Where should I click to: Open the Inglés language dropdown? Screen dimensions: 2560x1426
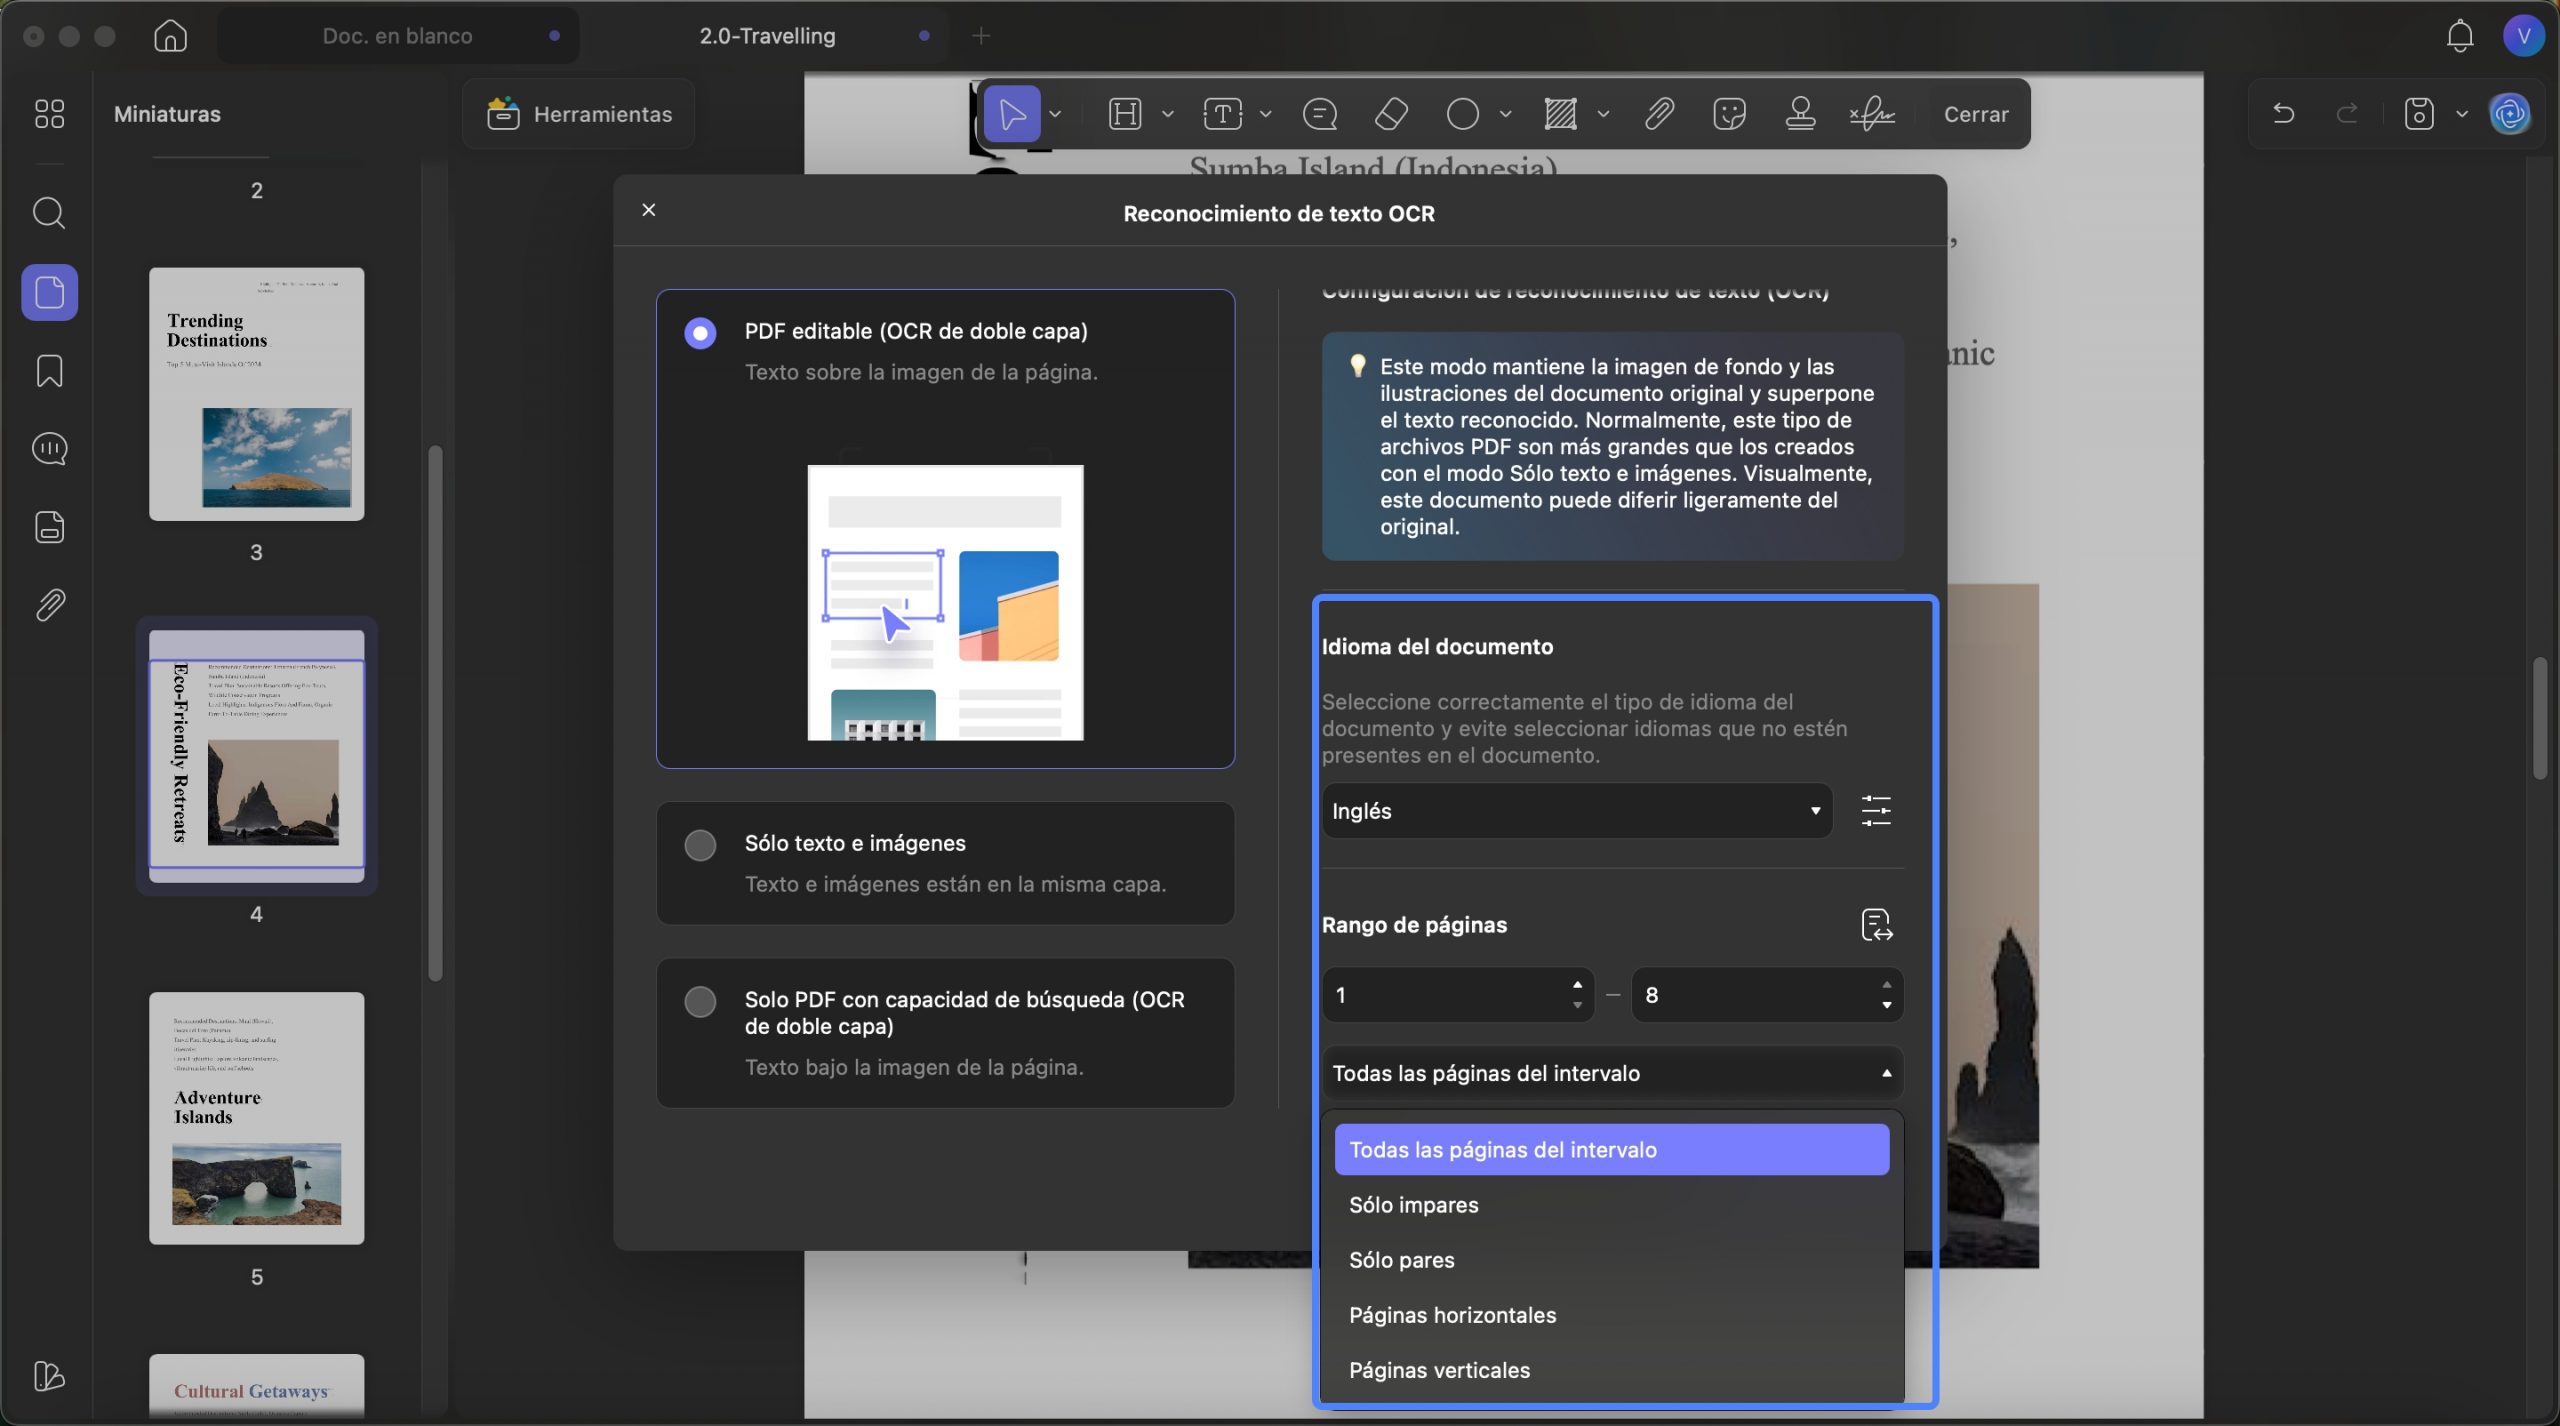[x=1577, y=811]
